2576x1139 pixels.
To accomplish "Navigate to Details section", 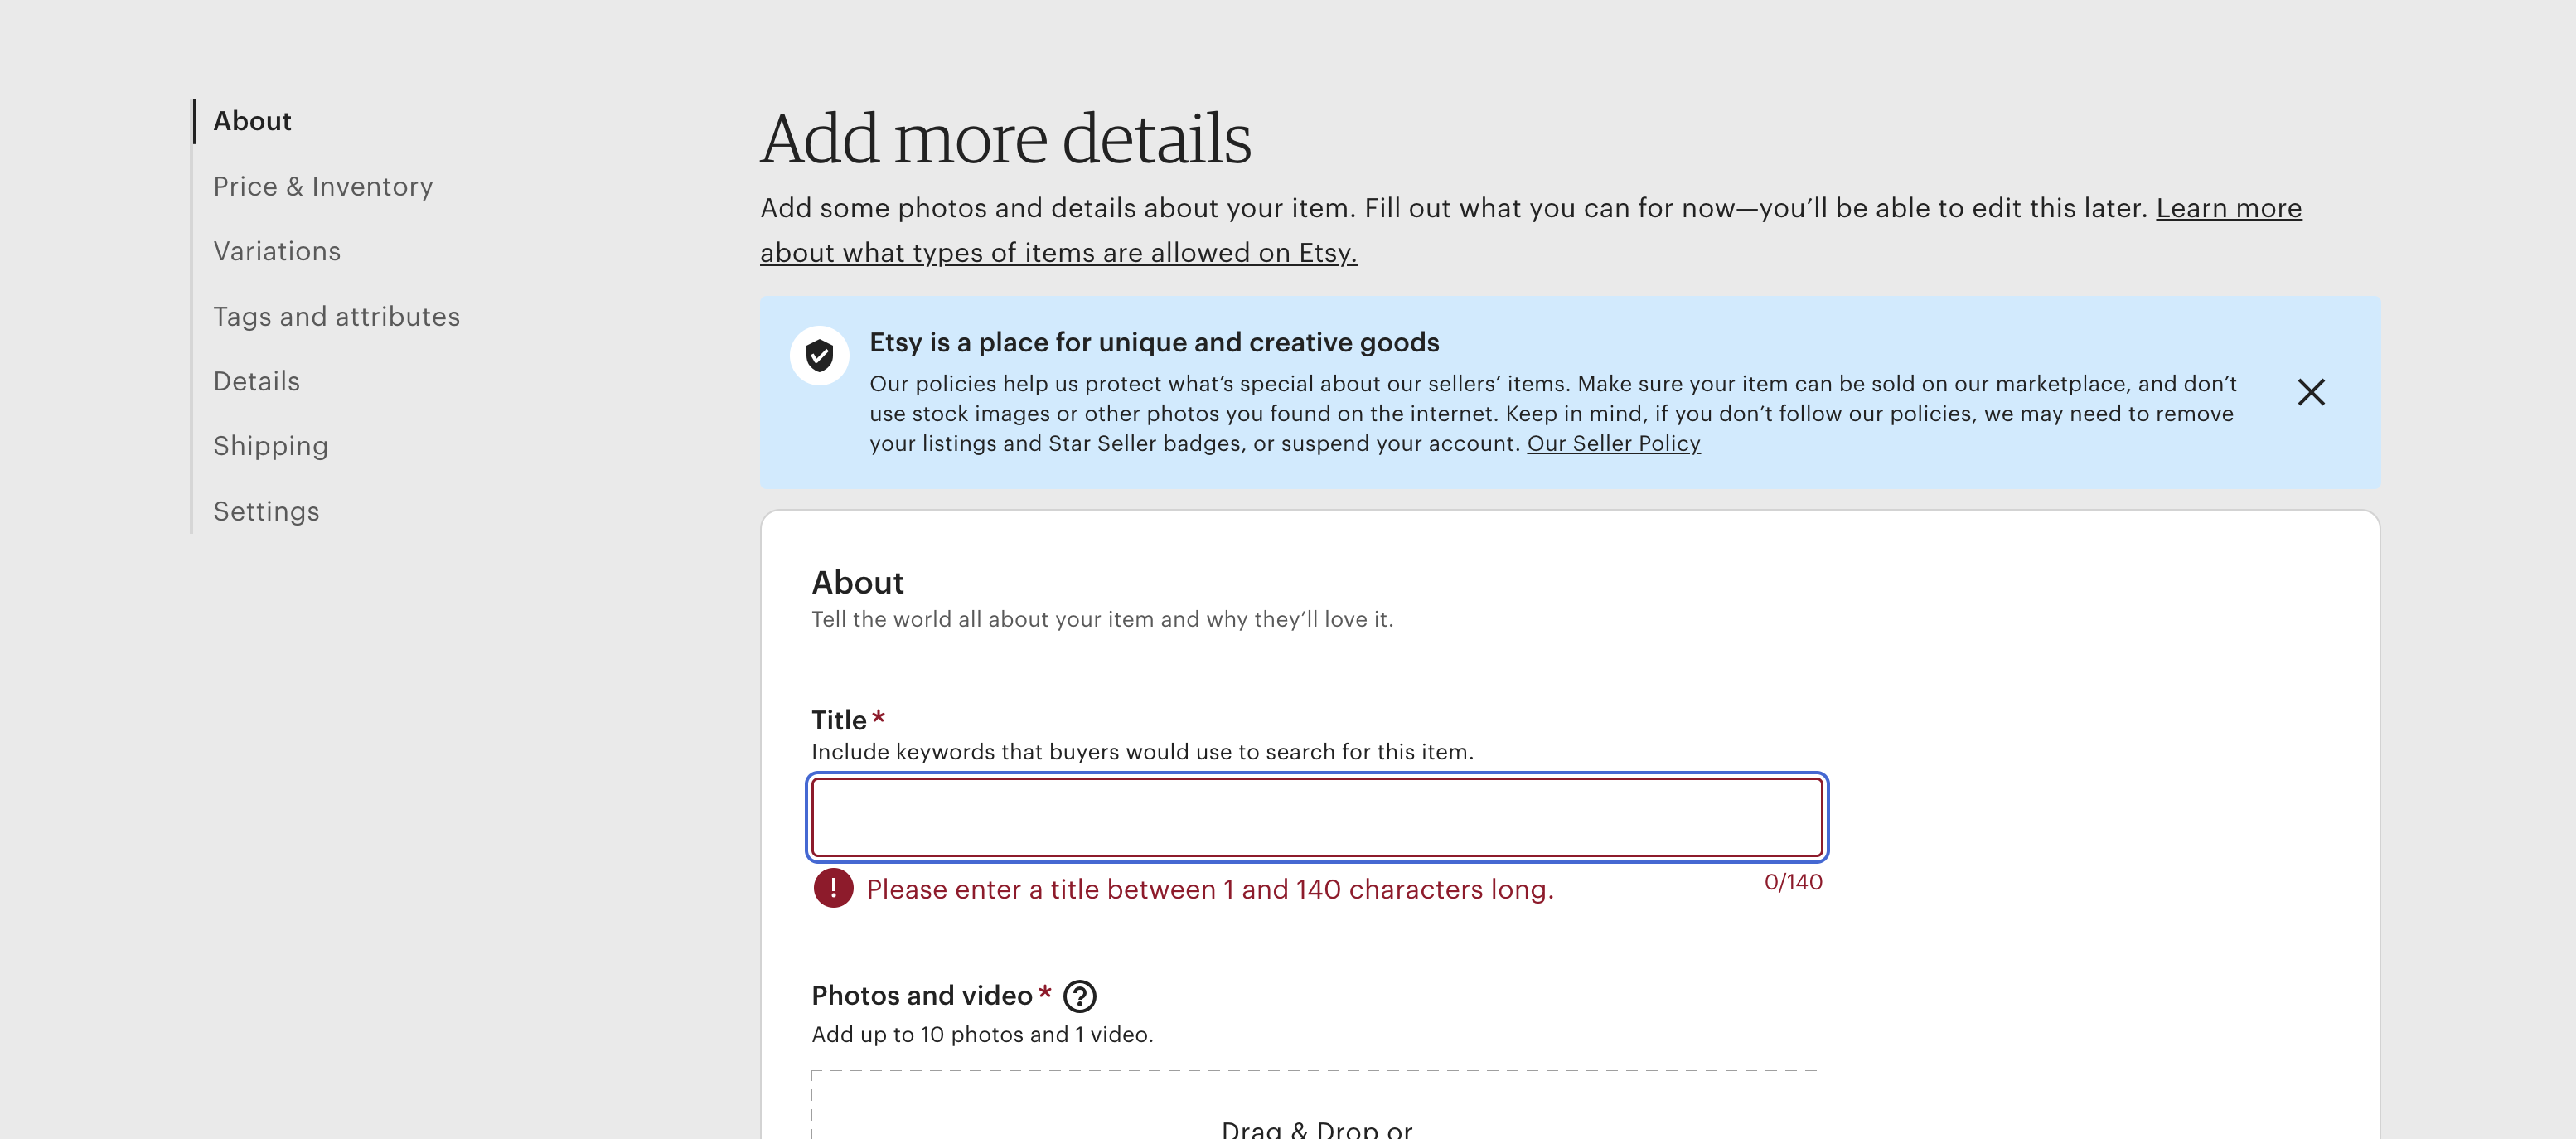I will tap(256, 381).
